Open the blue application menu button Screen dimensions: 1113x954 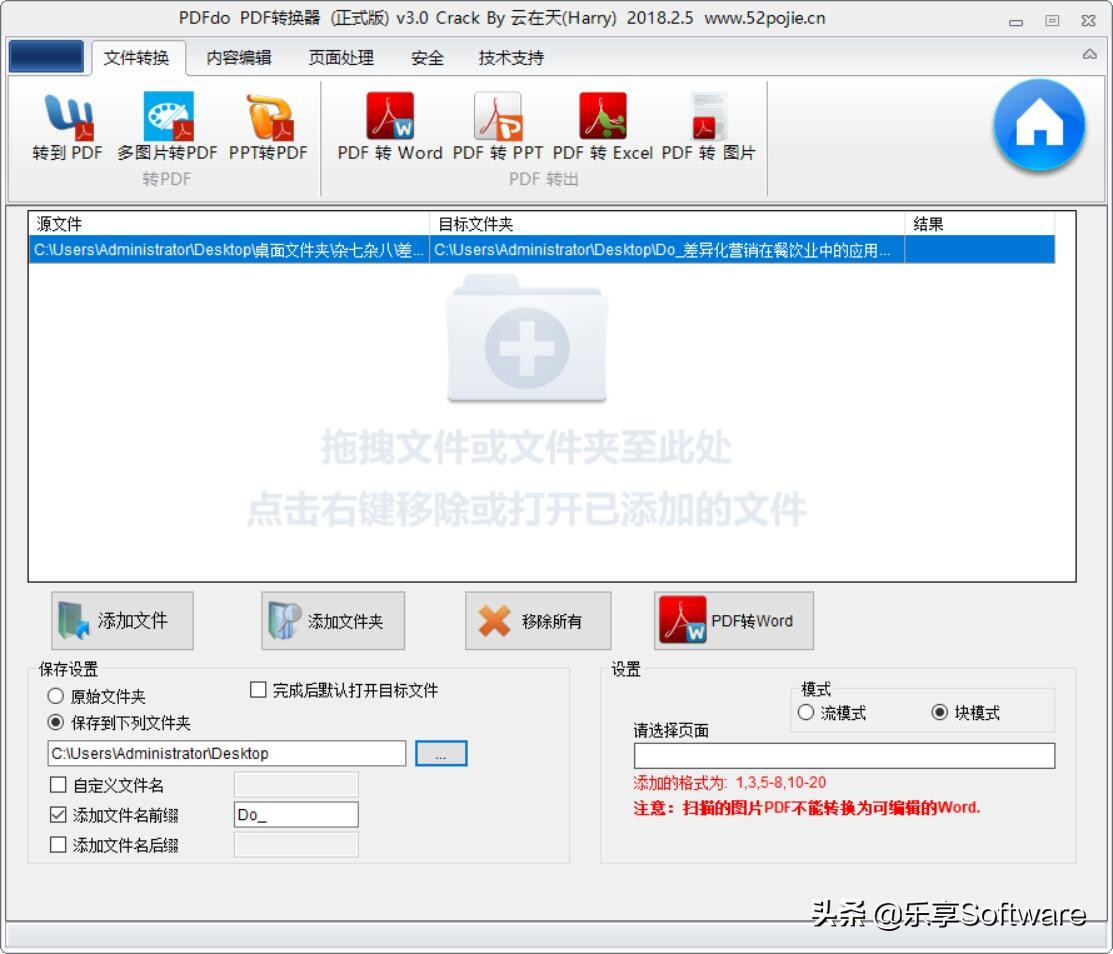pyautogui.click(x=44, y=57)
